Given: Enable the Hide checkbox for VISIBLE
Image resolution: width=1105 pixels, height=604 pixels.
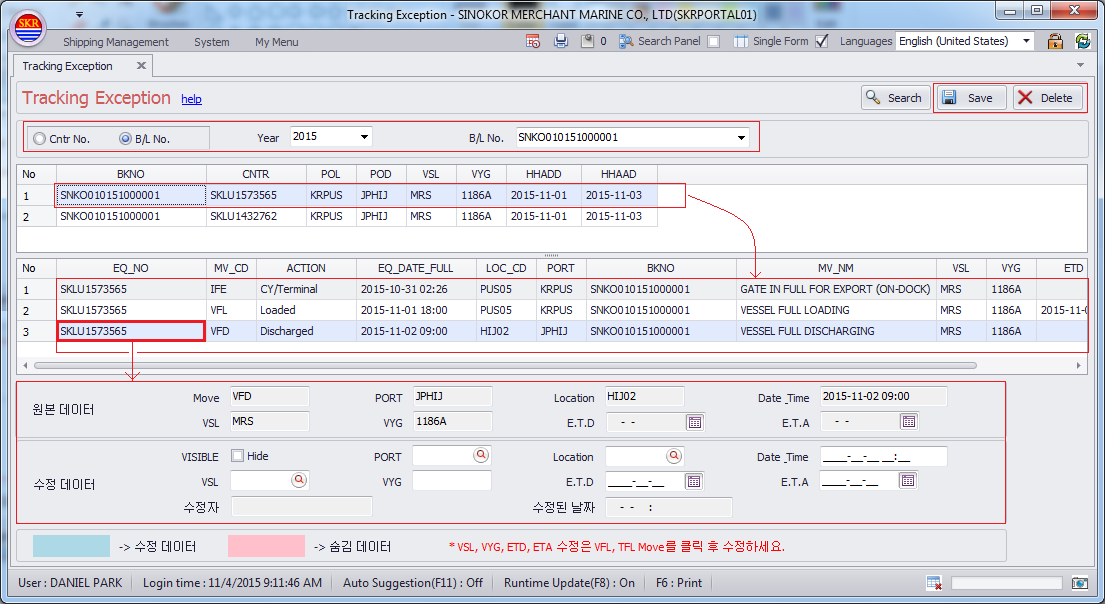Looking at the screenshot, I should (240, 456).
